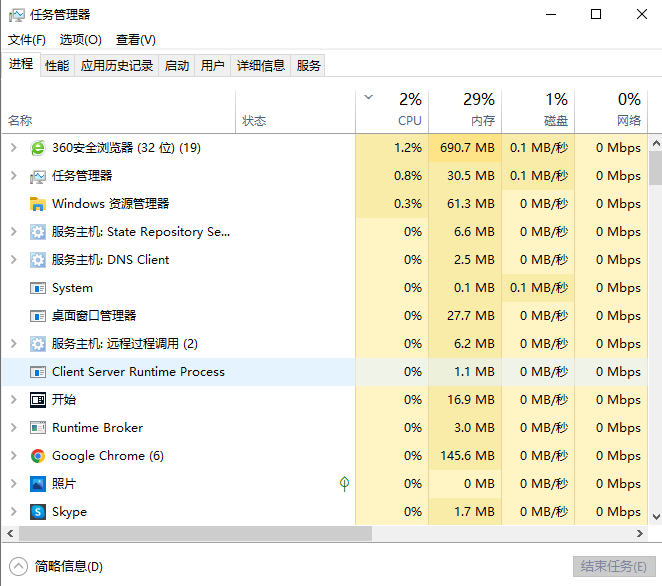Switch to the 详细信息 tab
Screen dimensions: 662x586
260,66
